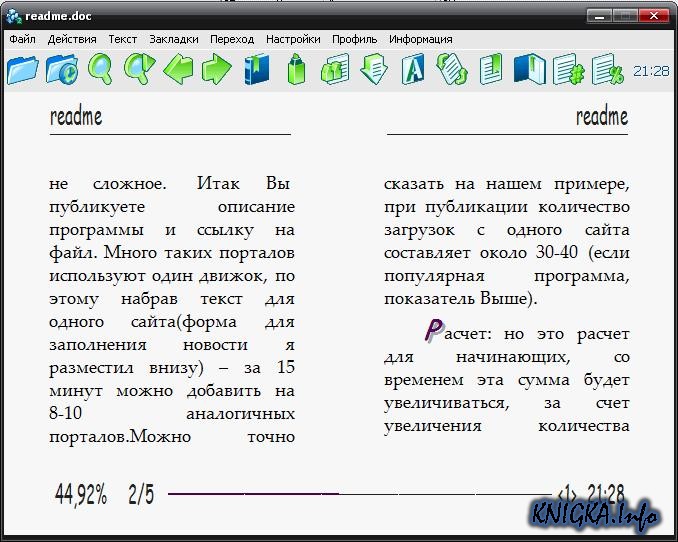Click the readme.doc title bar text

(x=58, y=16)
